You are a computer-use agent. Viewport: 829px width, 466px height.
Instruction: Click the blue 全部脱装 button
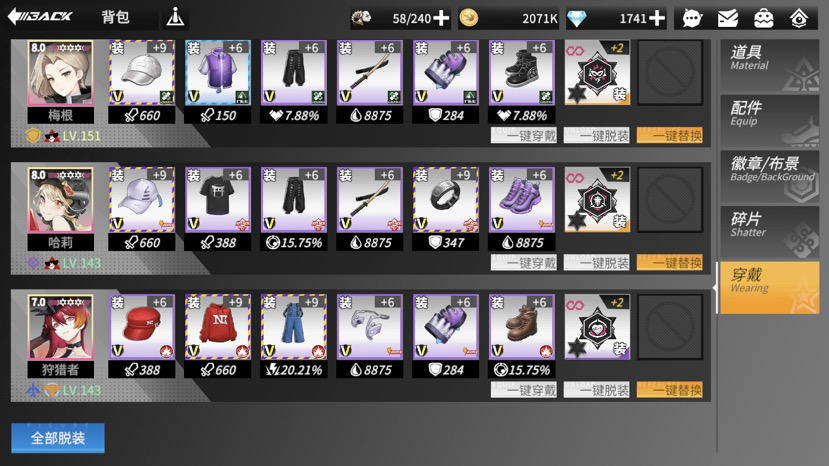point(58,438)
